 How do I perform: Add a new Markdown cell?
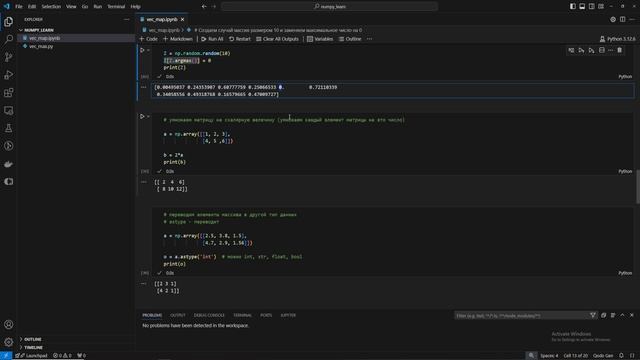pos(178,39)
